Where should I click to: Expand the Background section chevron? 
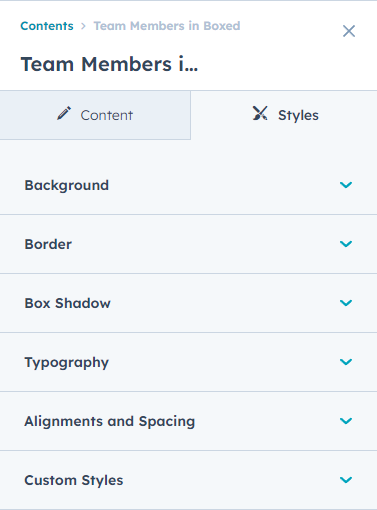[x=346, y=185]
